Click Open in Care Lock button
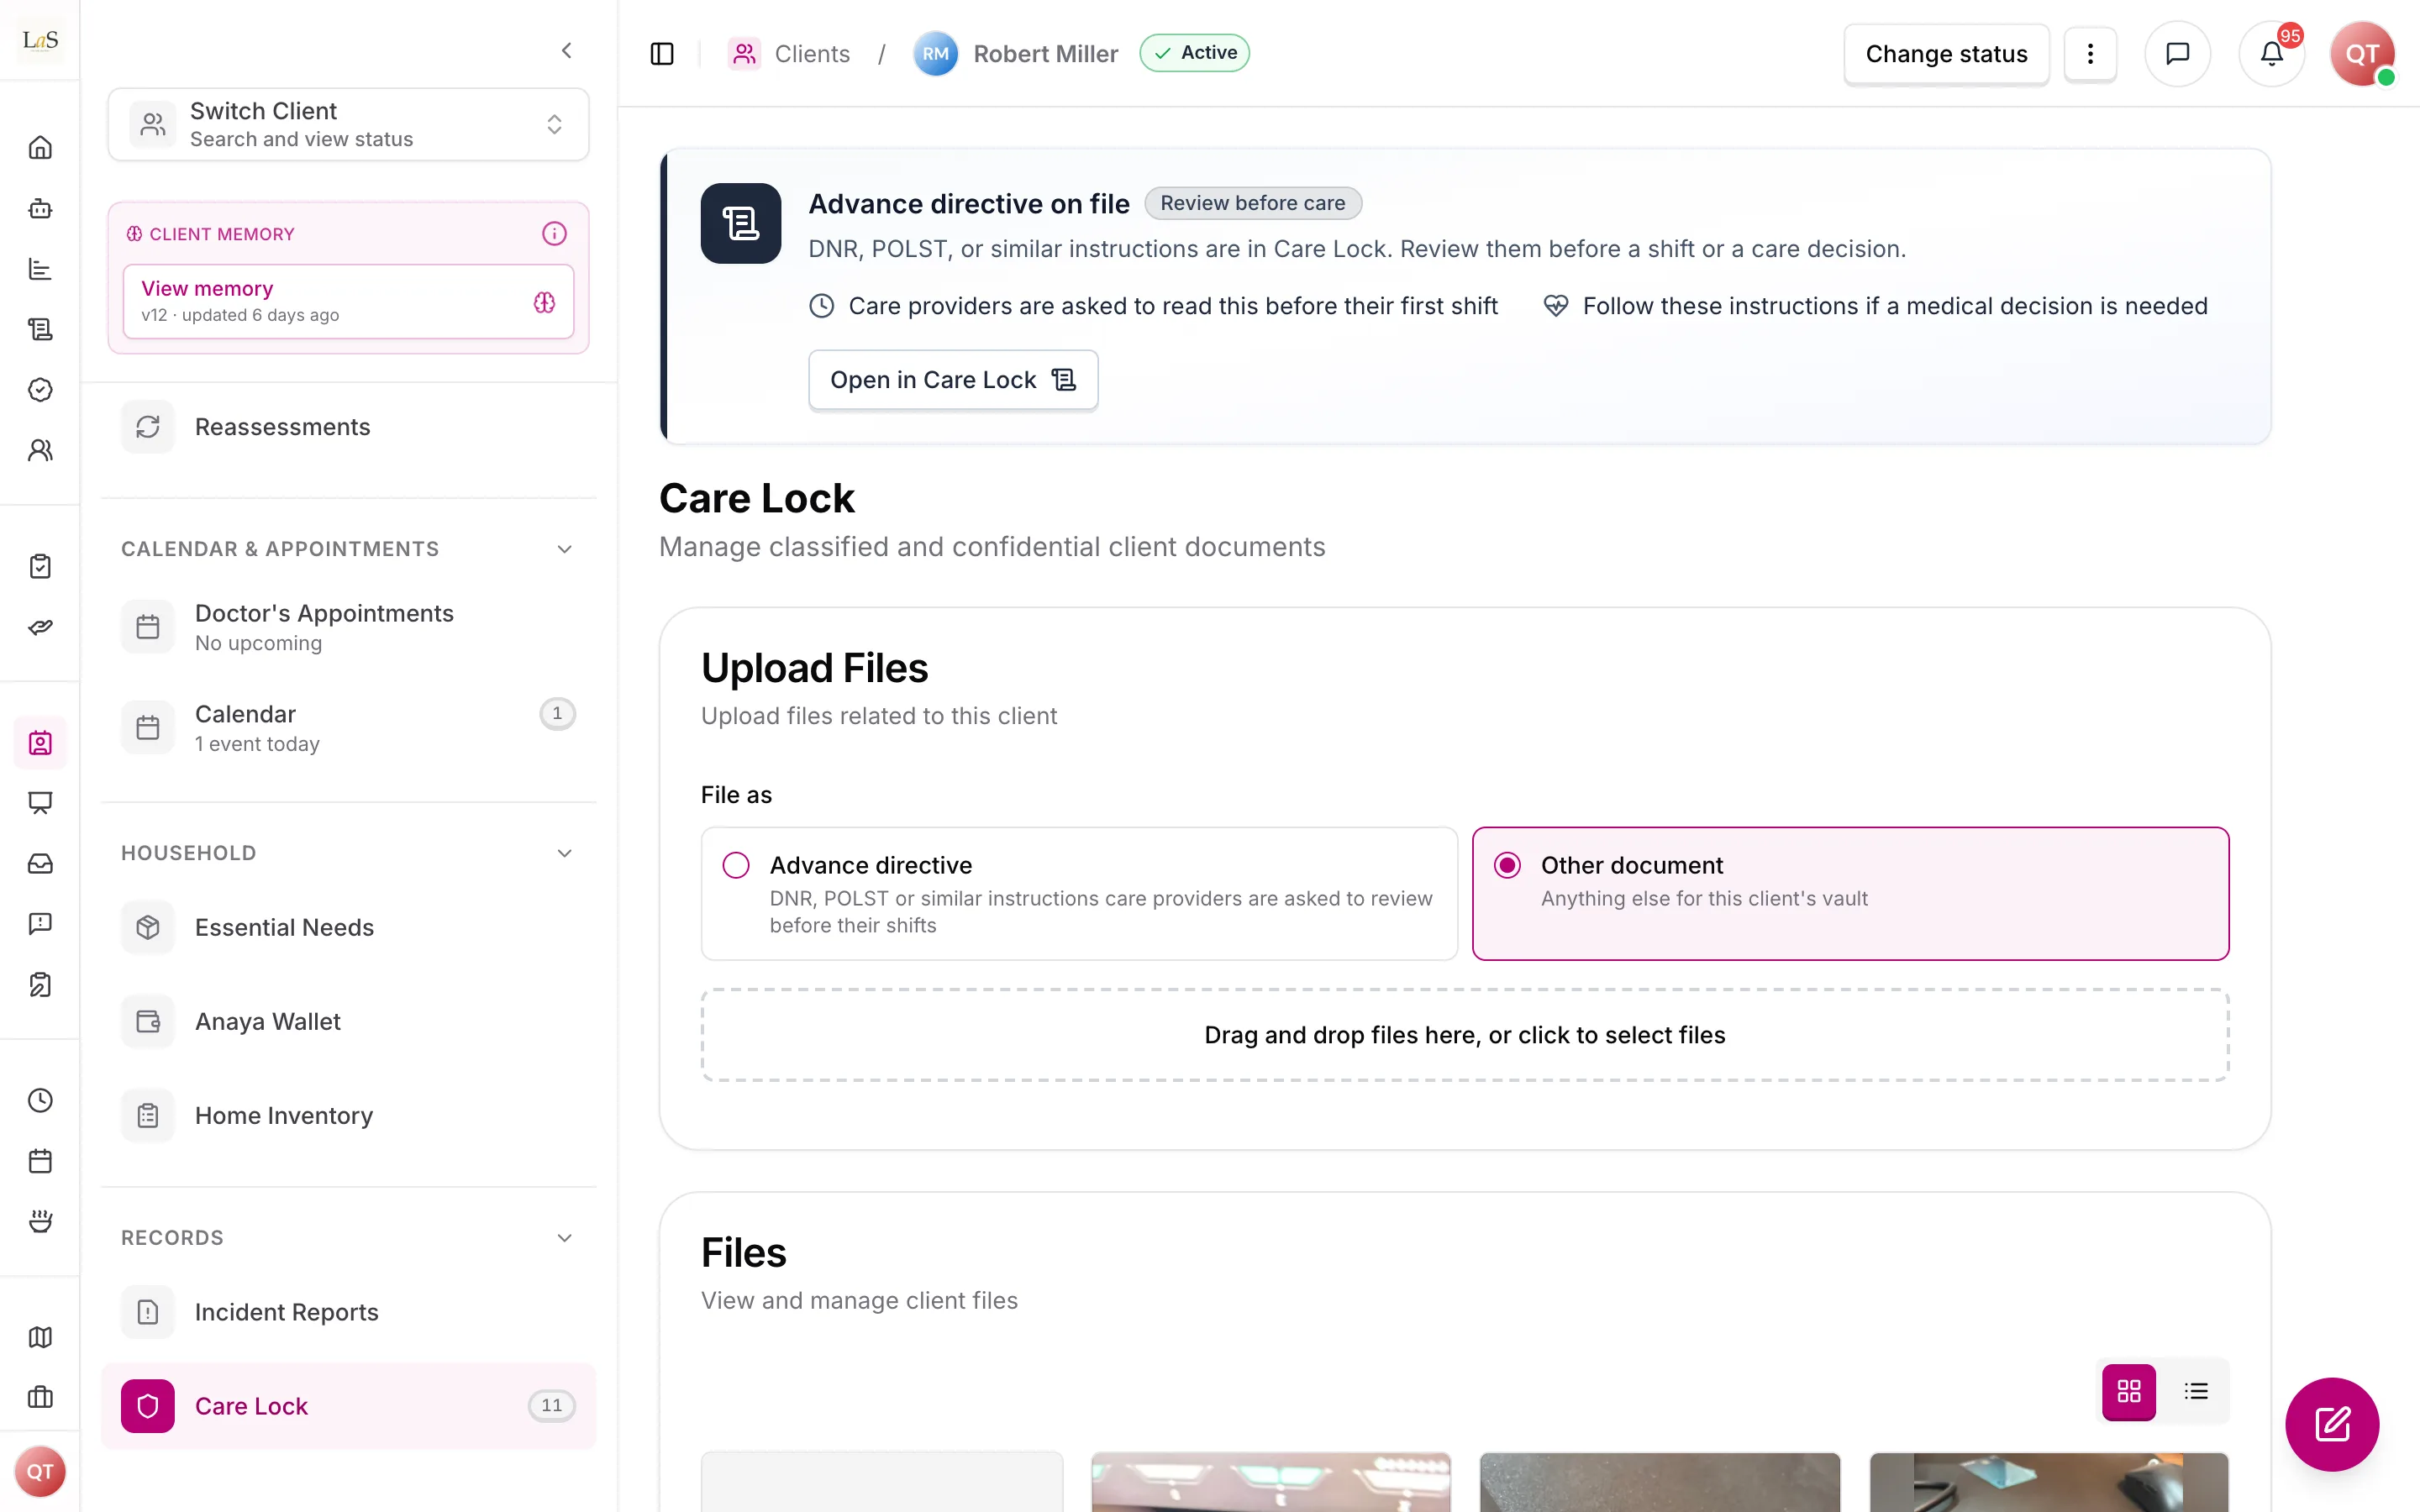Screen dimensions: 2420x1512 click(953, 380)
